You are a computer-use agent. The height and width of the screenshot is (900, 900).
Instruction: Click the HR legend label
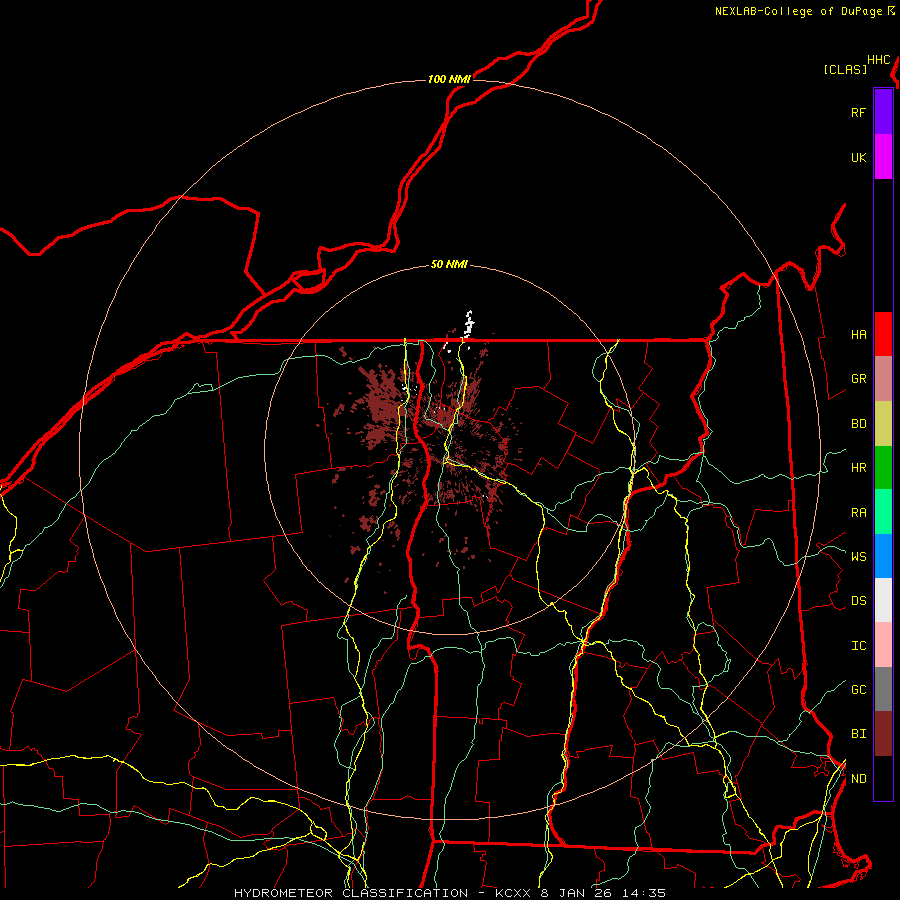[x=858, y=468]
